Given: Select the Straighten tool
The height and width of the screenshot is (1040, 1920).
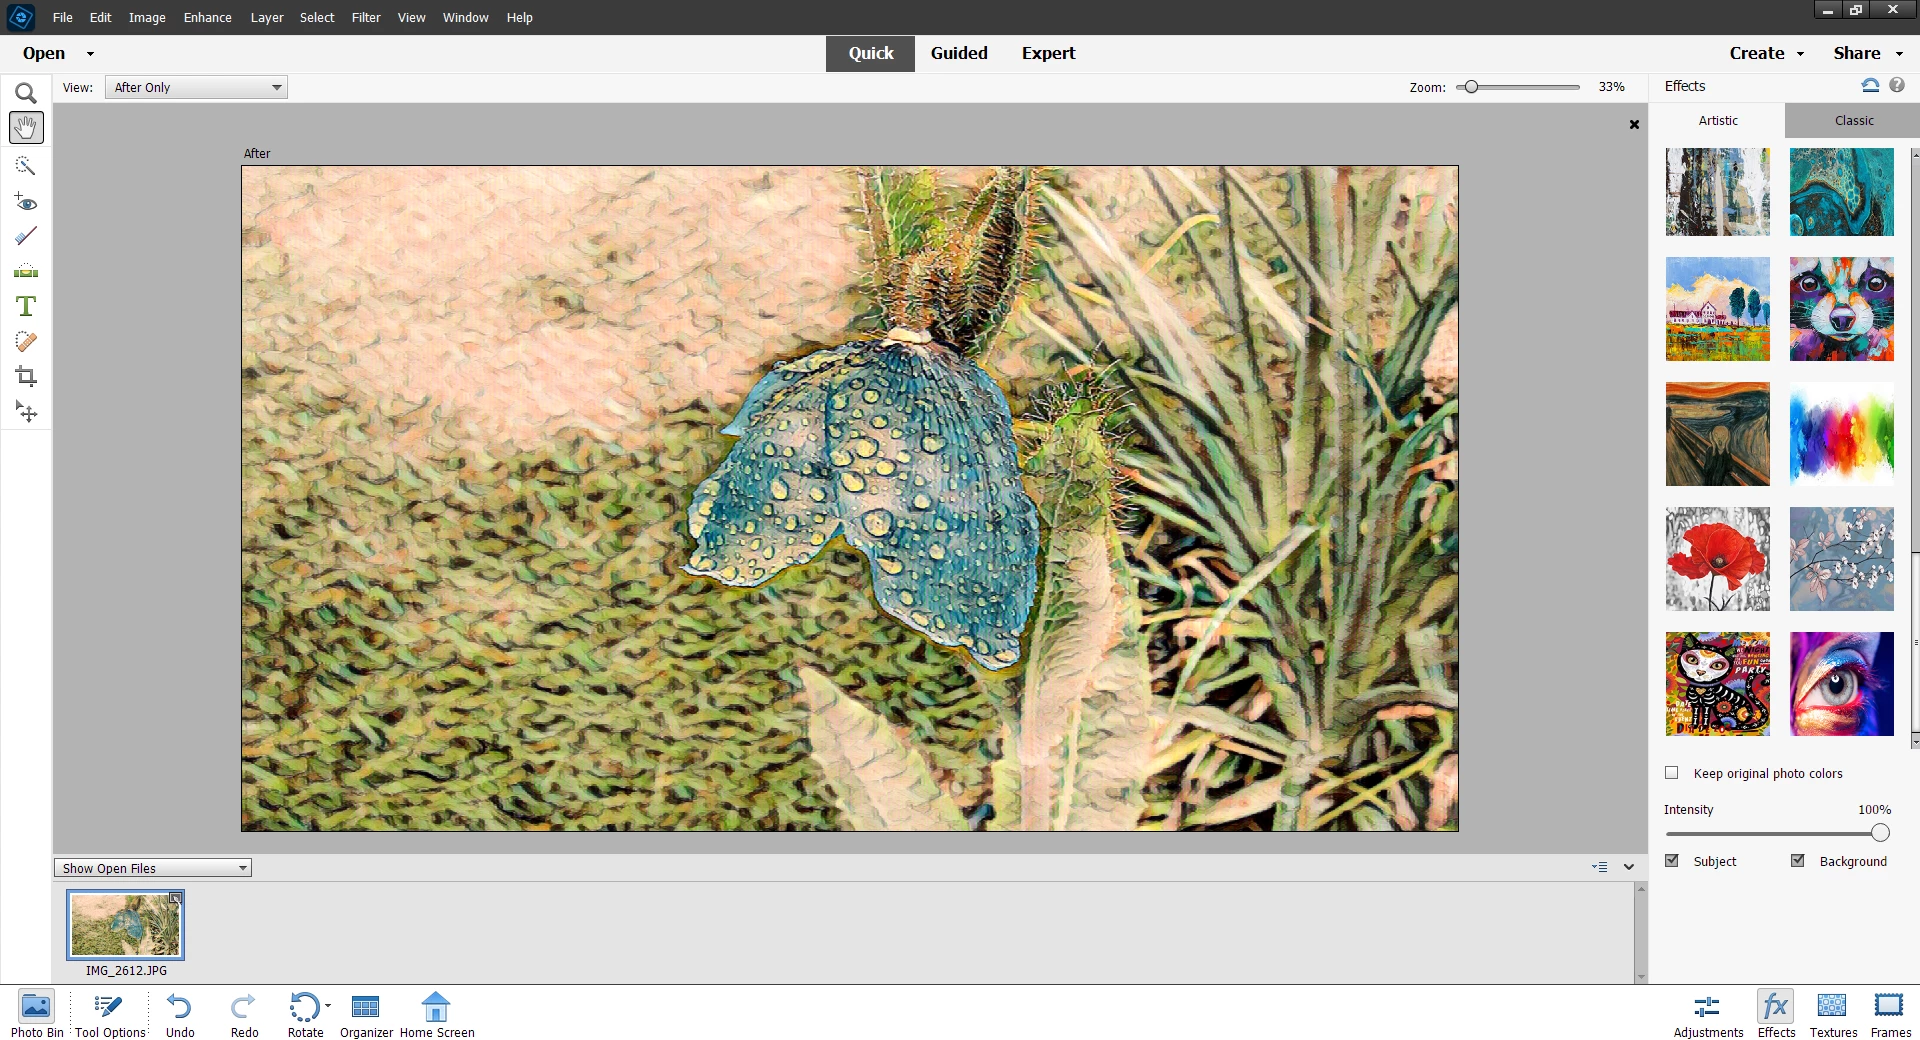Looking at the screenshot, I should click(x=26, y=271).
